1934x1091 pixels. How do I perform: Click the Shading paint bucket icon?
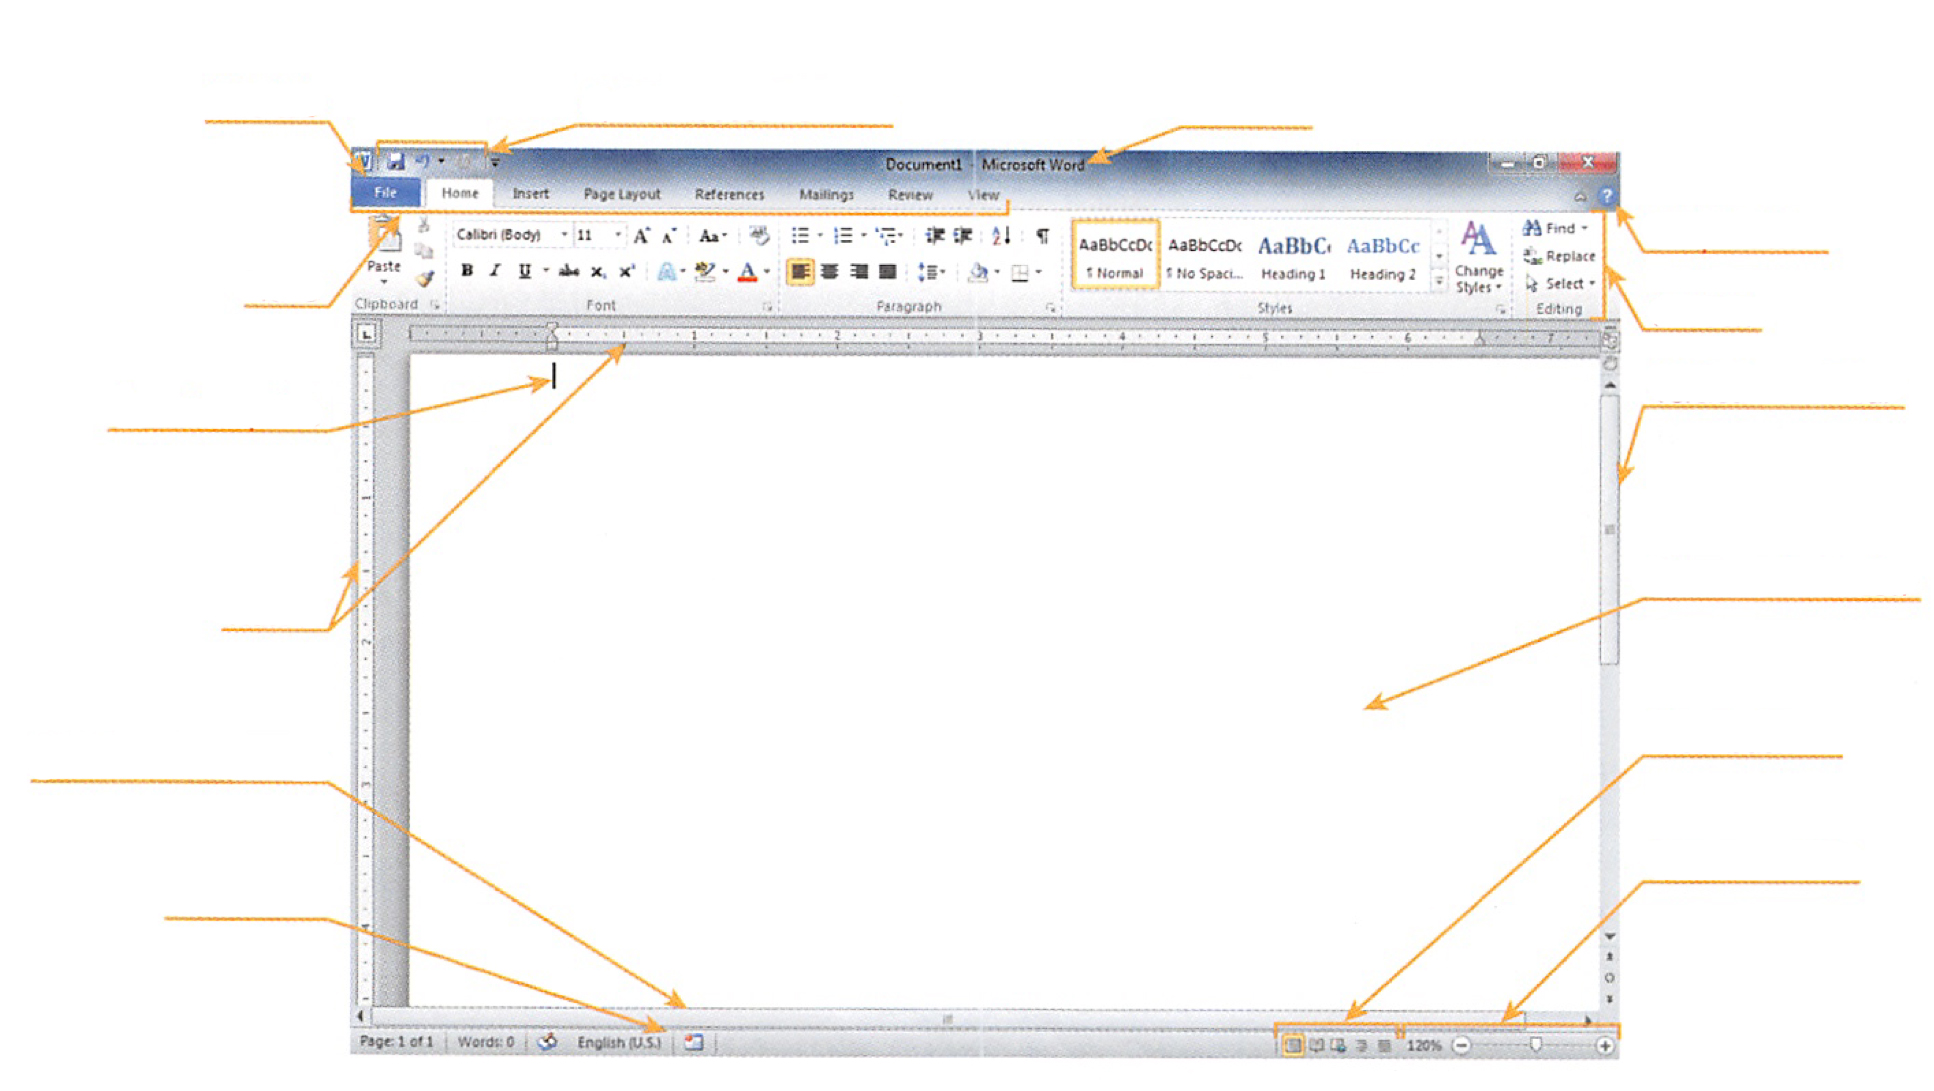point(978,272)
